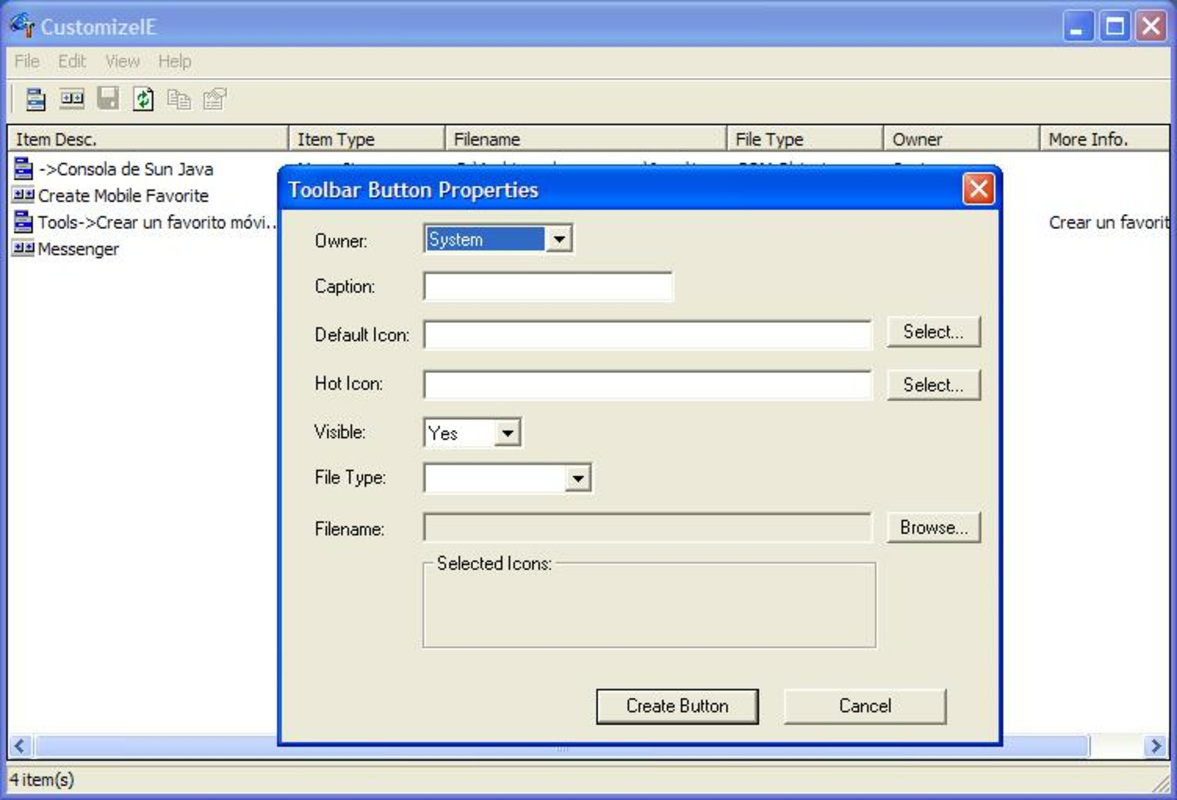
Task: Click the add menu item toolbar icon
Action: point(35,98)
